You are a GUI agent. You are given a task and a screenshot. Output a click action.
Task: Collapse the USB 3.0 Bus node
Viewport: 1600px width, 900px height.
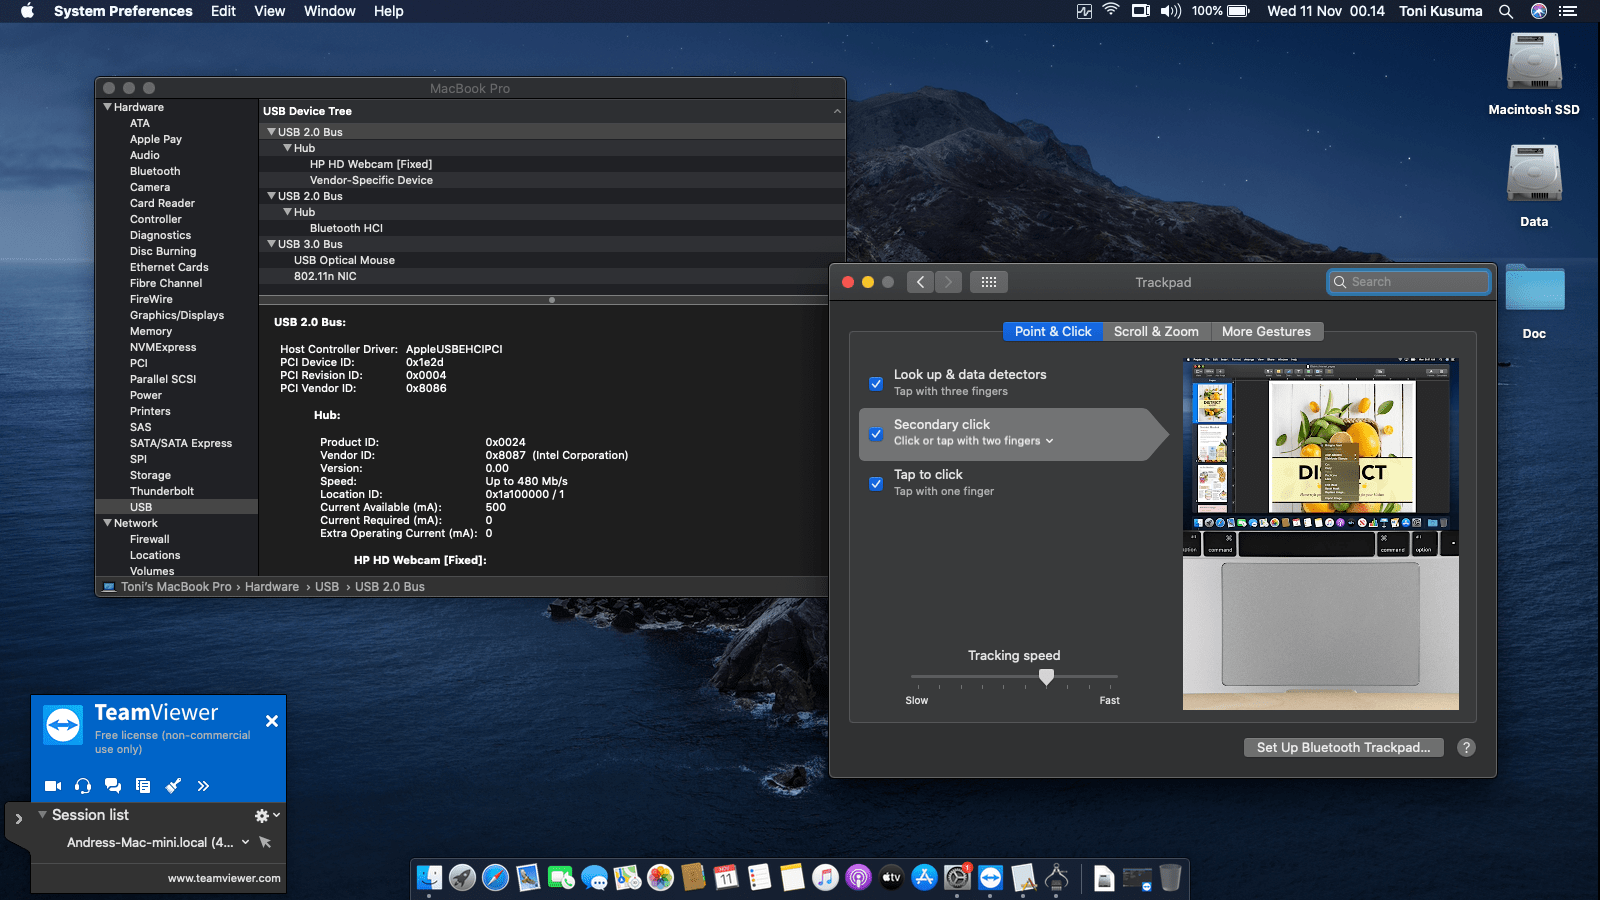coord(271,244)
